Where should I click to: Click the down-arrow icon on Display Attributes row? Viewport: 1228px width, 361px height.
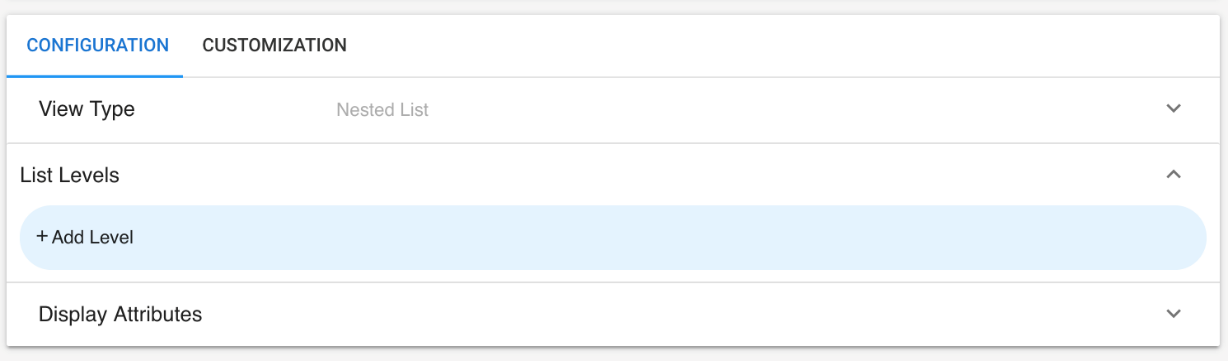click(1174, 314)
